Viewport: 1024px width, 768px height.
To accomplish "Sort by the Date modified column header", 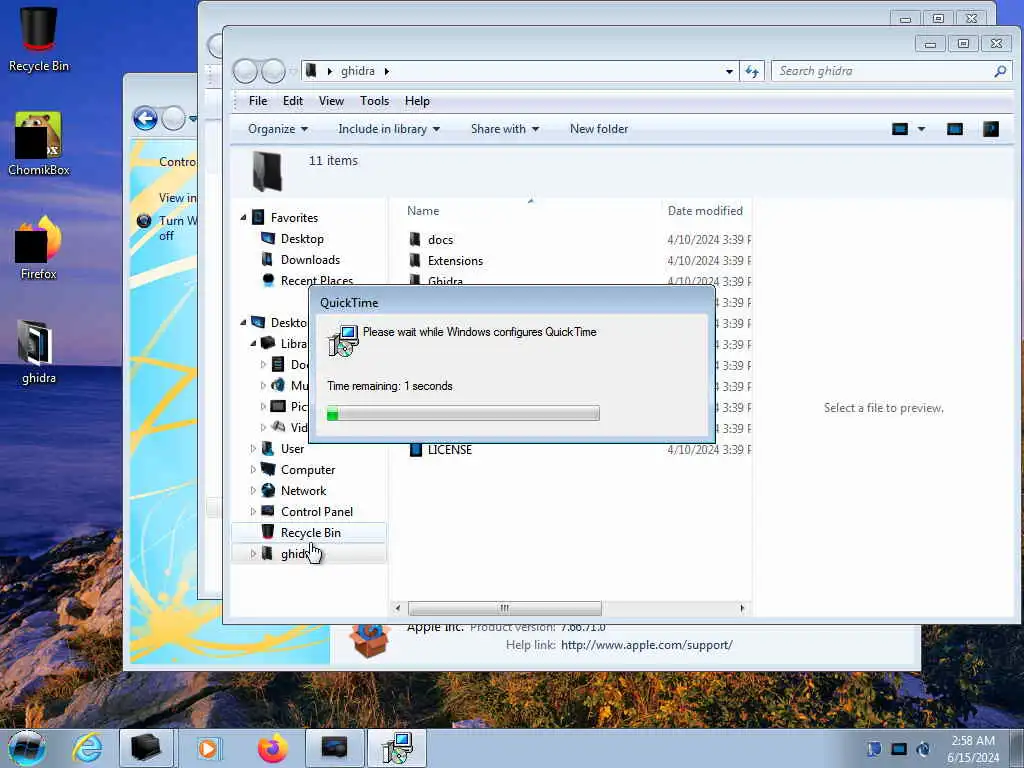I will point(705,210).
